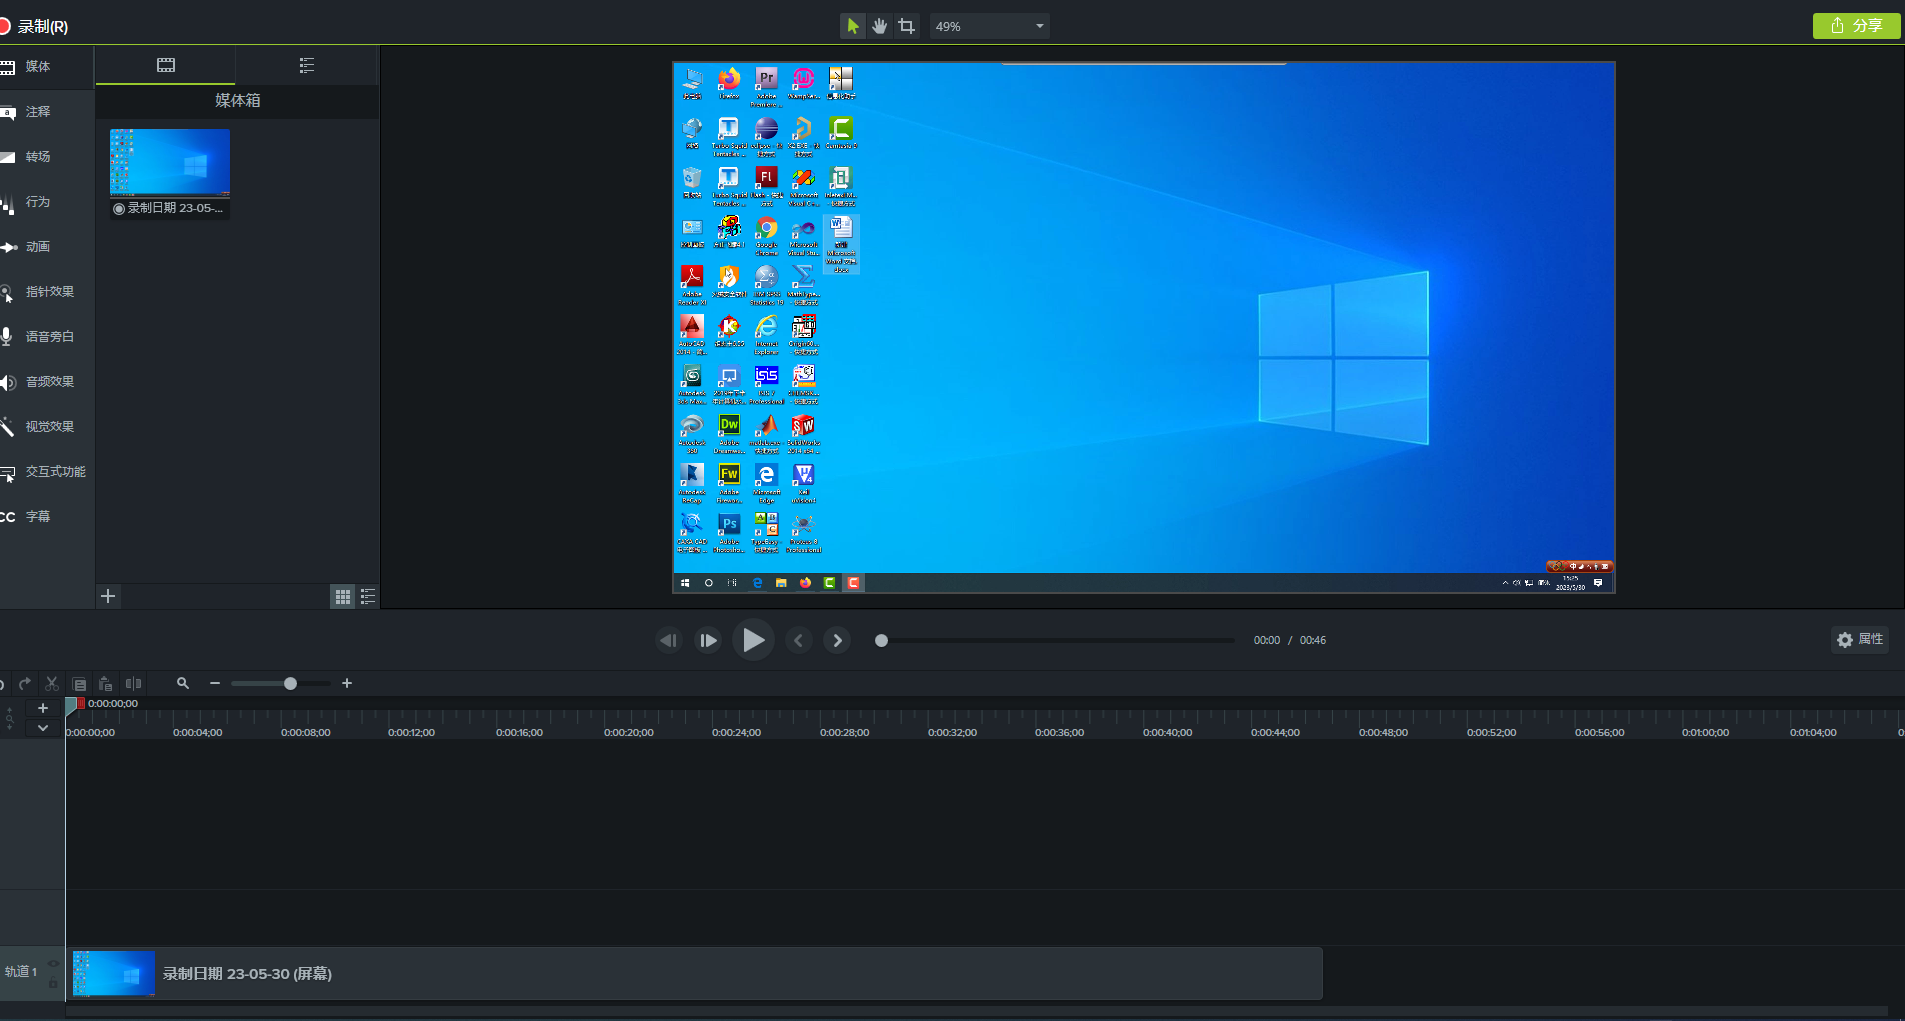Click the timeline zoom slider handle

click(x=290, y=684)
